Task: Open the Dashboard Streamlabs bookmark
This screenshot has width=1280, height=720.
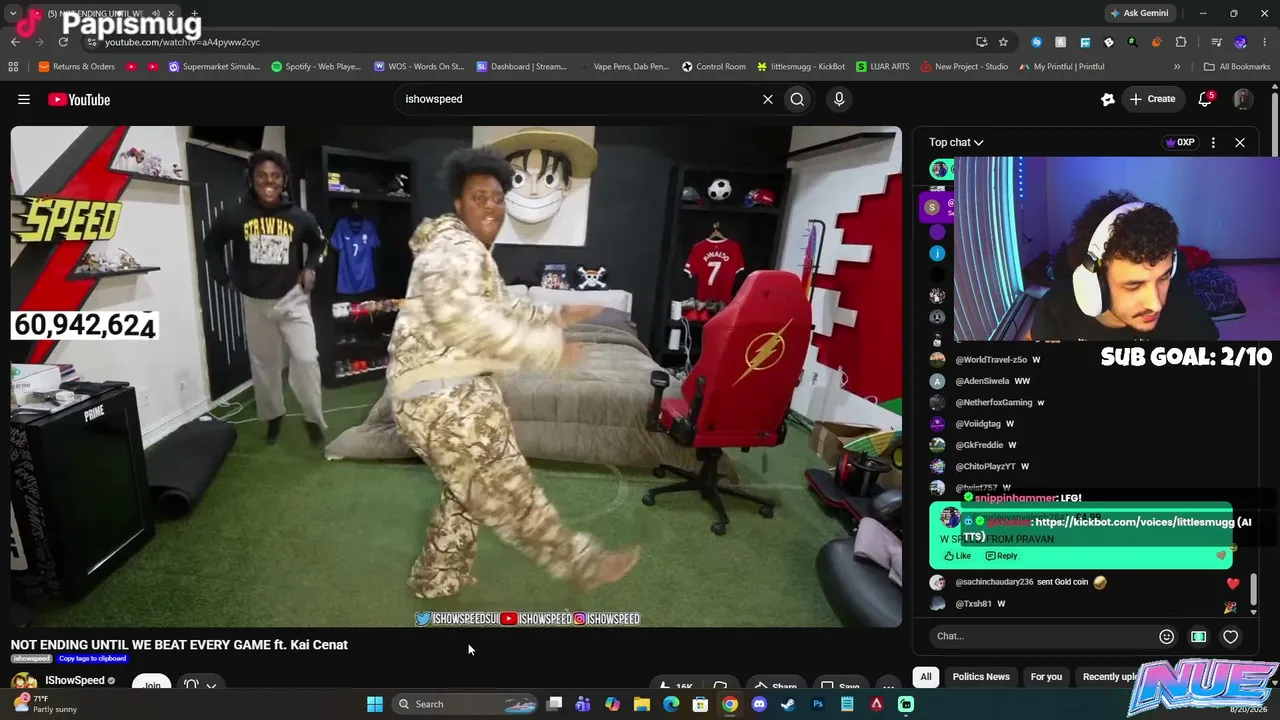Action: [x=522, y=67]
